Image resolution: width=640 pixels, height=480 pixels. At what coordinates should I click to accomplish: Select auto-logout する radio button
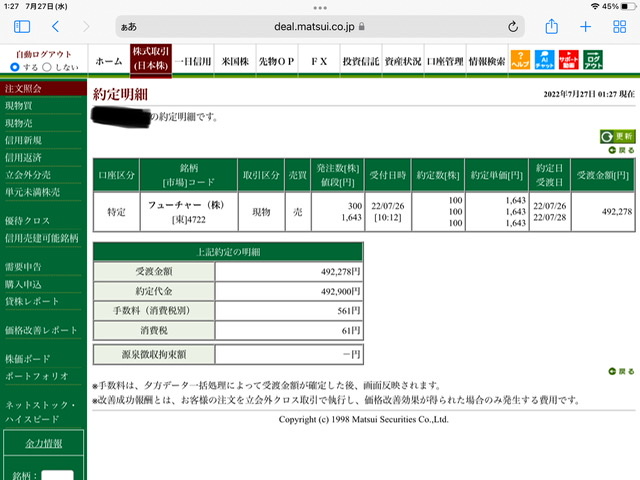pyautogui.click(x=15, y=67)
